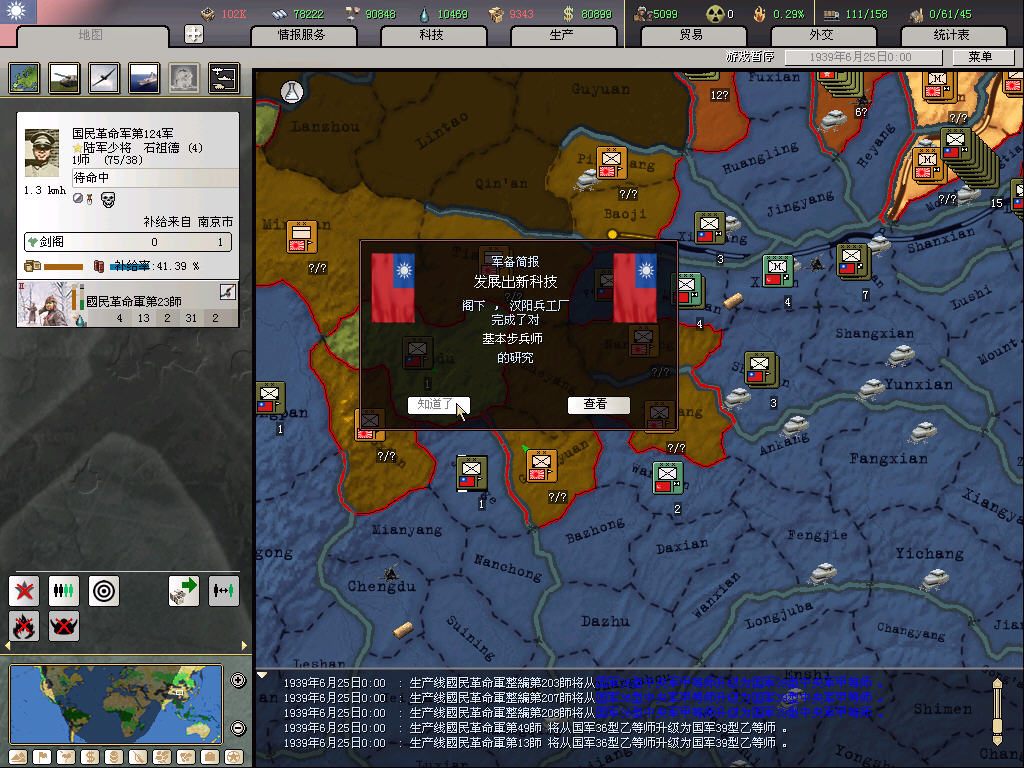Open the 外交 tab
Viewport: 1024px width, 768px height.
click(822, 35)
